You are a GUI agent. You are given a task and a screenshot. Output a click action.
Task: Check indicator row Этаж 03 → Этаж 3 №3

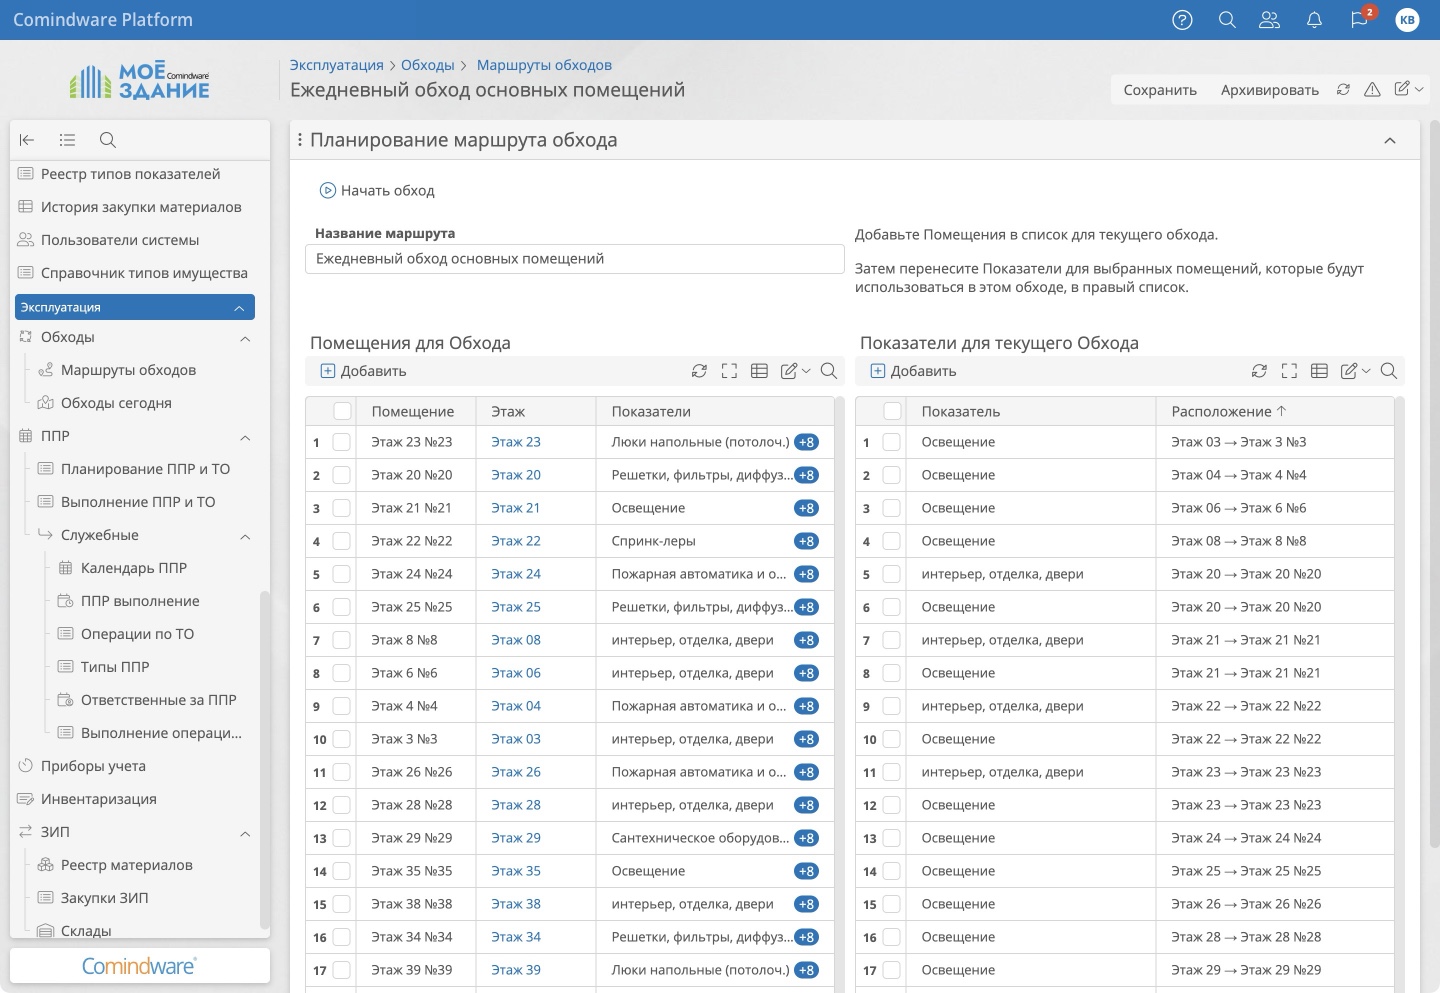coord(892,442)
